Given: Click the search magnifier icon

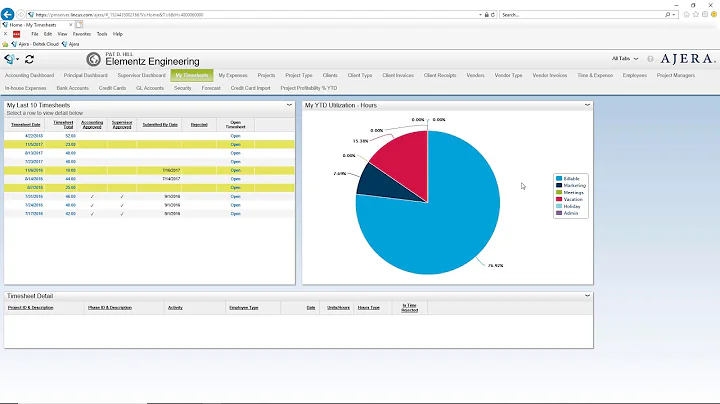Looking at the screenshot, I should pos(667,15).
